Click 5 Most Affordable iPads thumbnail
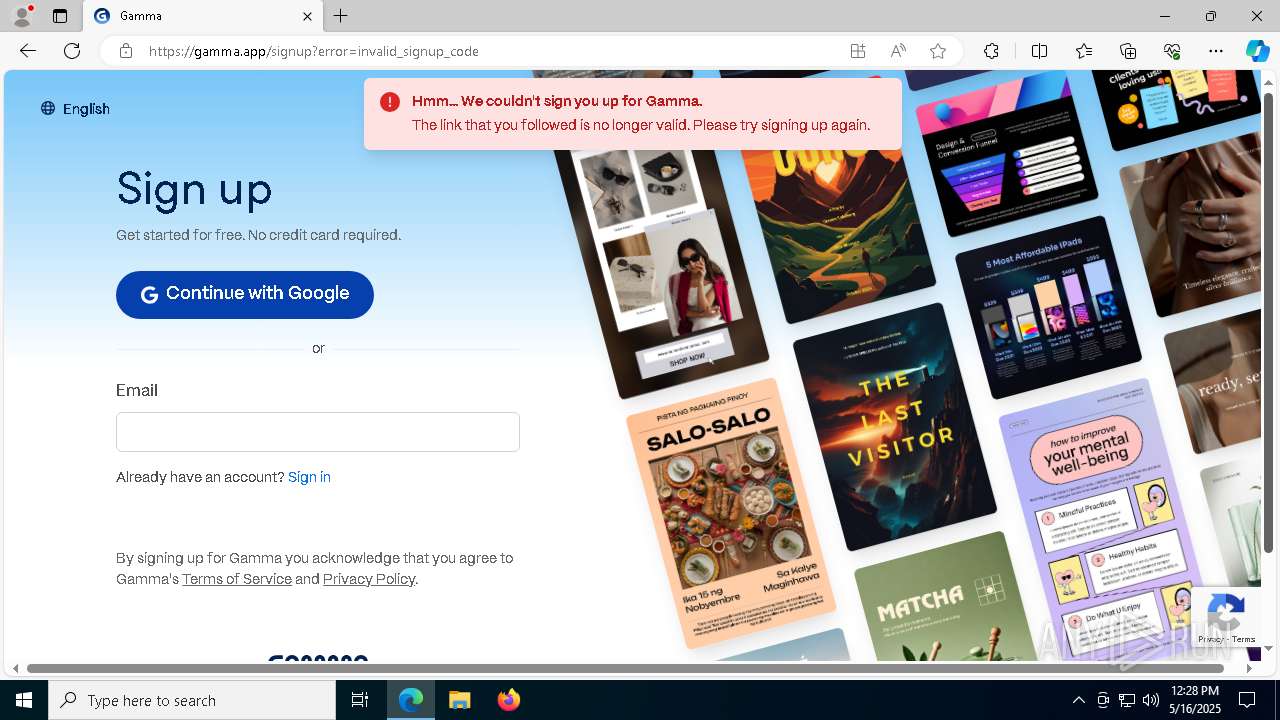Screen dimensions: 1280x720 click(1048, 307)
